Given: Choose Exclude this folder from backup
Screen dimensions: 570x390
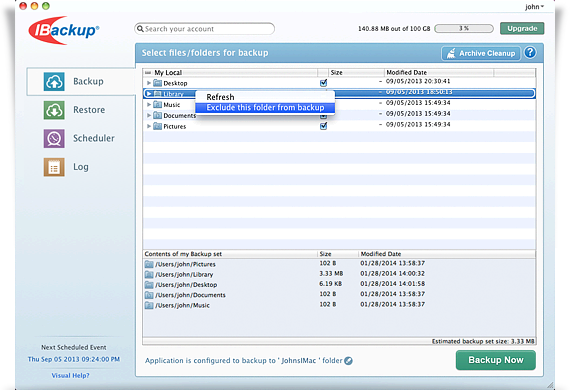Looking at the screenshot, I should (x=265, y=108).
